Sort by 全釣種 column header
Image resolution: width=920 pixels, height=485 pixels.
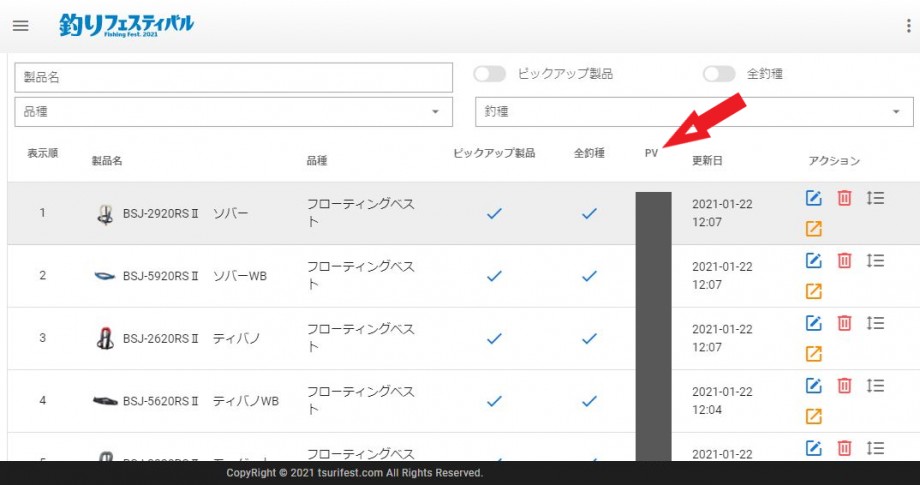[589, 154]
